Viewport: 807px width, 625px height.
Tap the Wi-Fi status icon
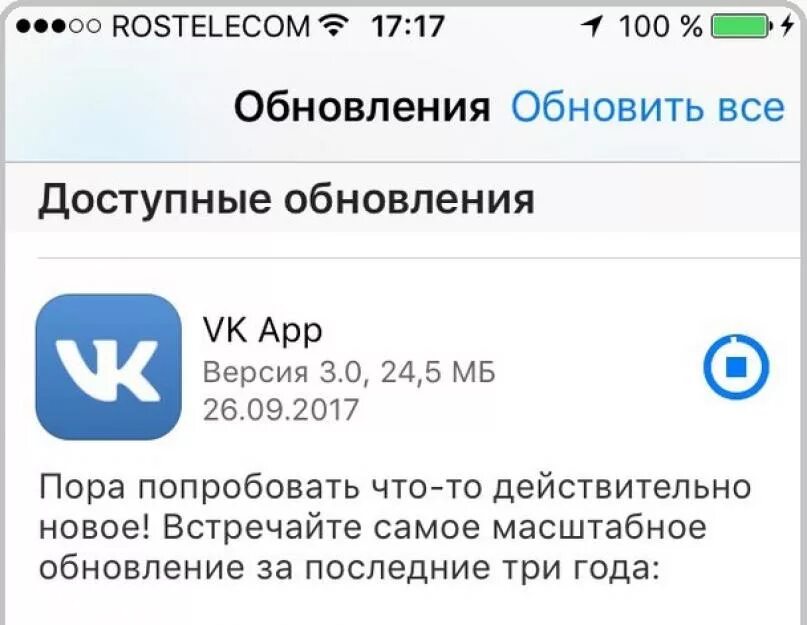click(x=334, y=25)
